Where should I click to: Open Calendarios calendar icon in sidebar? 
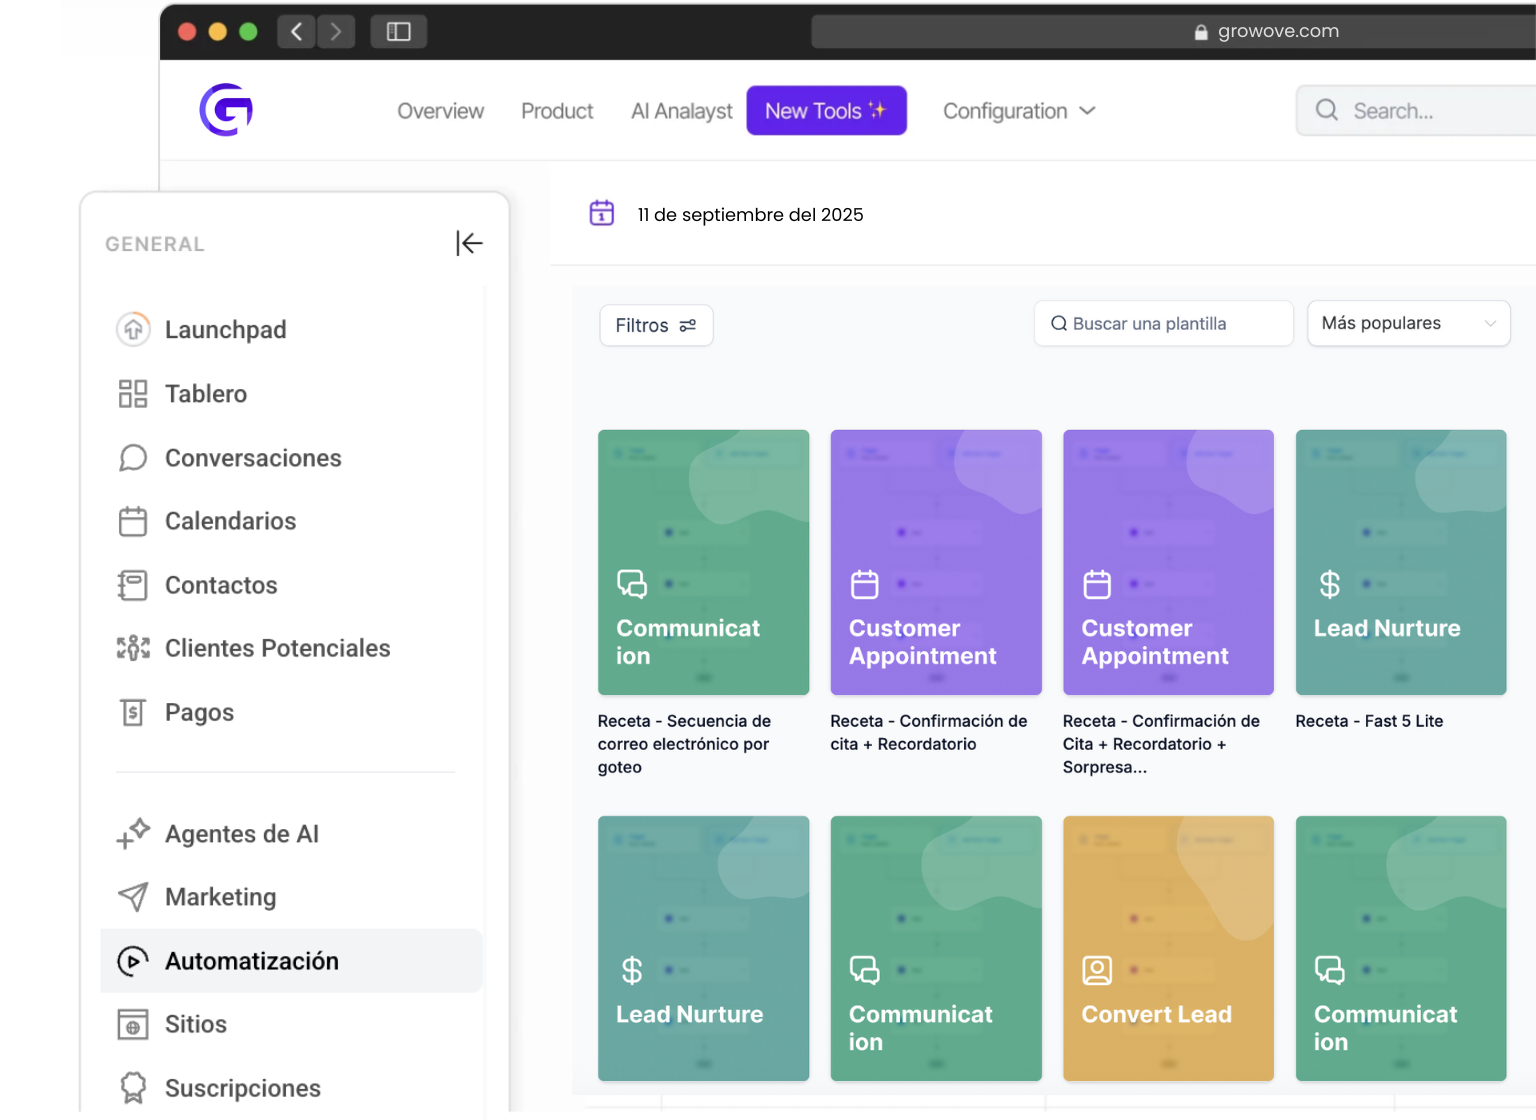click(133, 521)
